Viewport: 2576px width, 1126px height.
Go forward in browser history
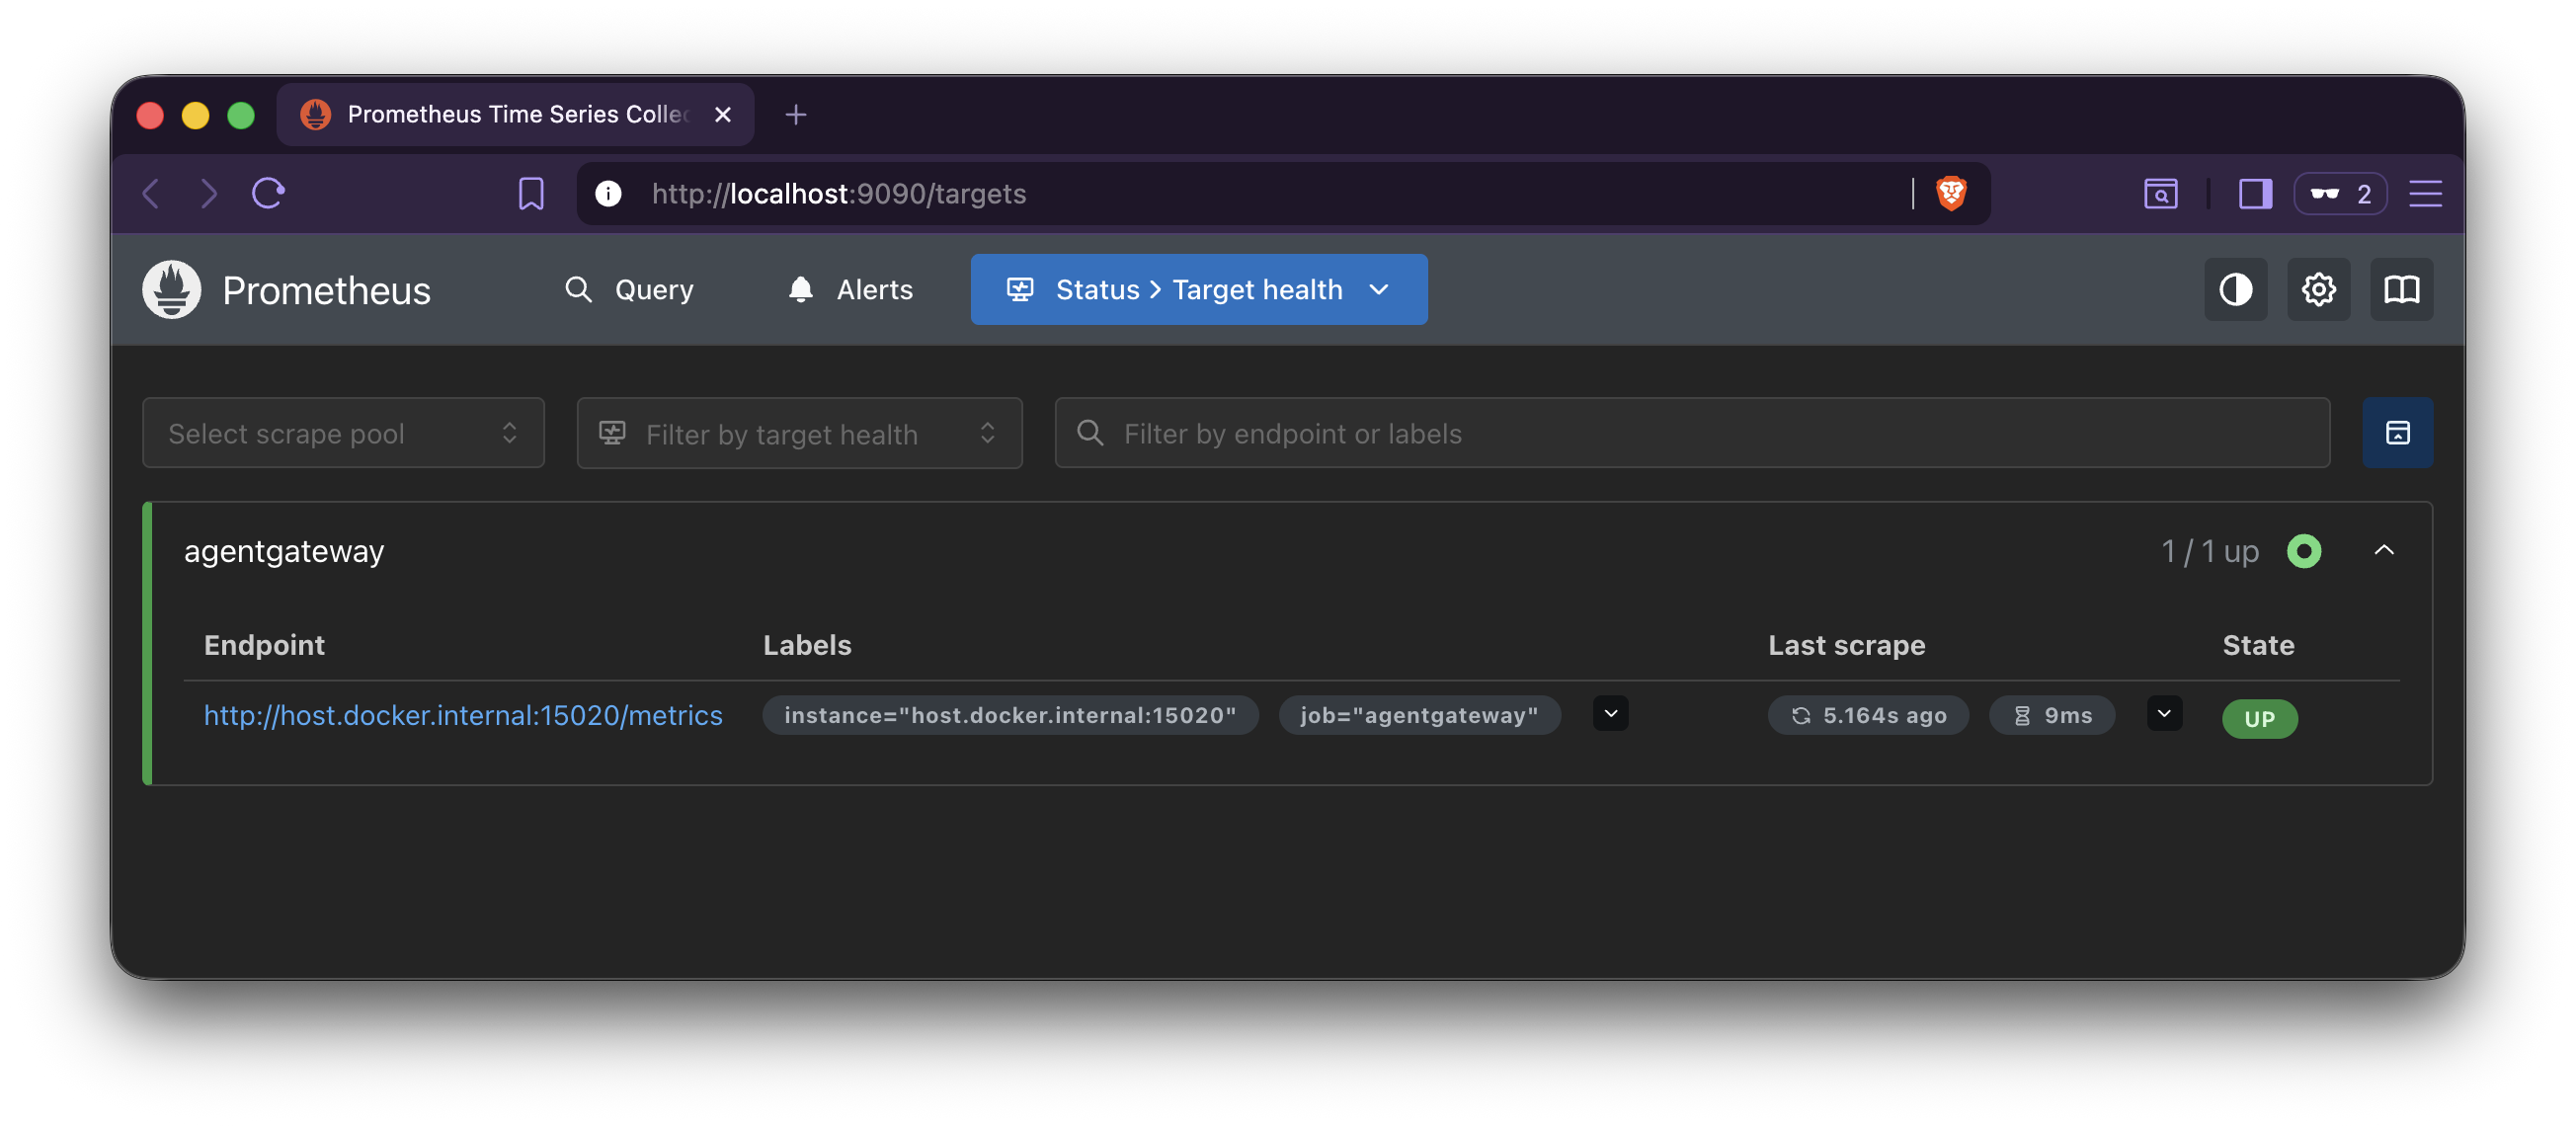click(208, 193)
